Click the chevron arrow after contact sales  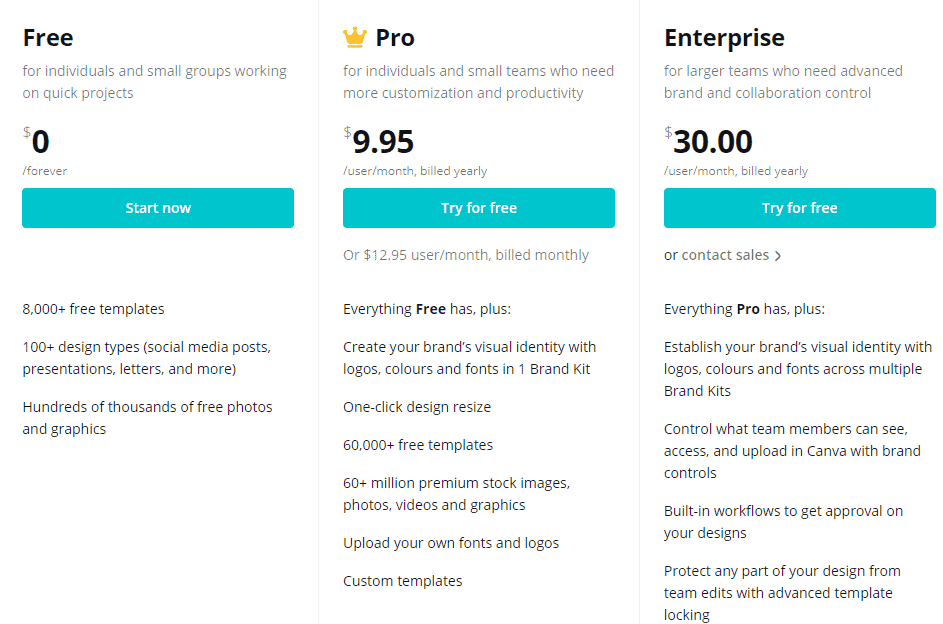tap(778, 256)
